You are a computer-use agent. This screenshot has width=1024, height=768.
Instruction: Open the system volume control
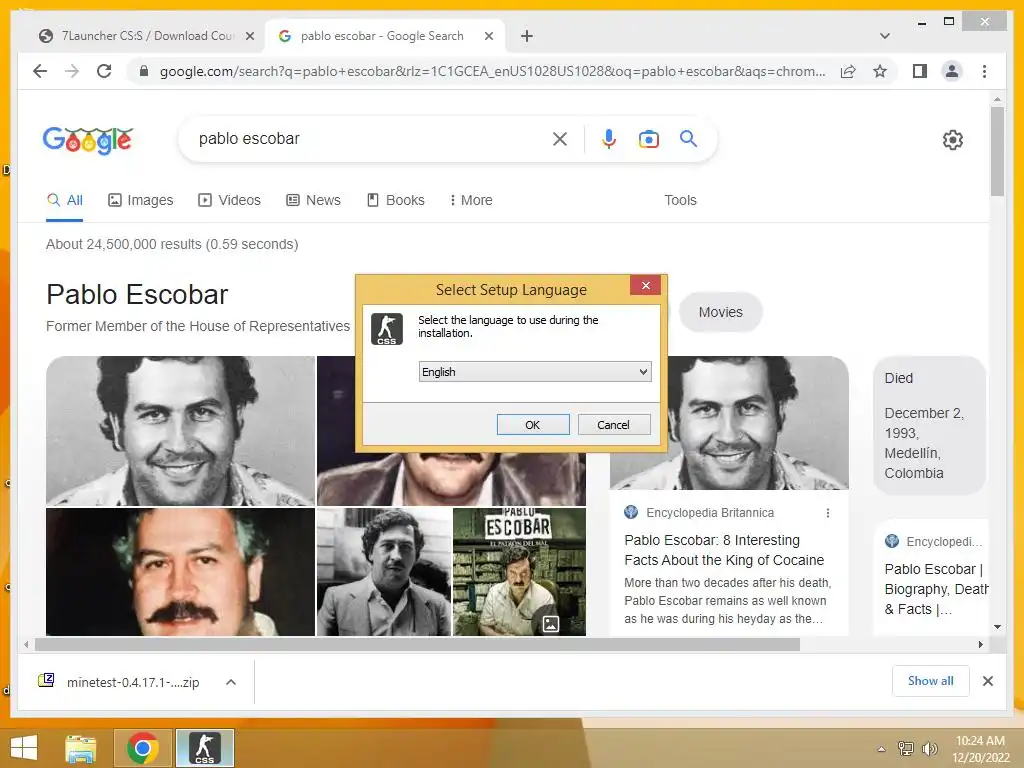929,748
